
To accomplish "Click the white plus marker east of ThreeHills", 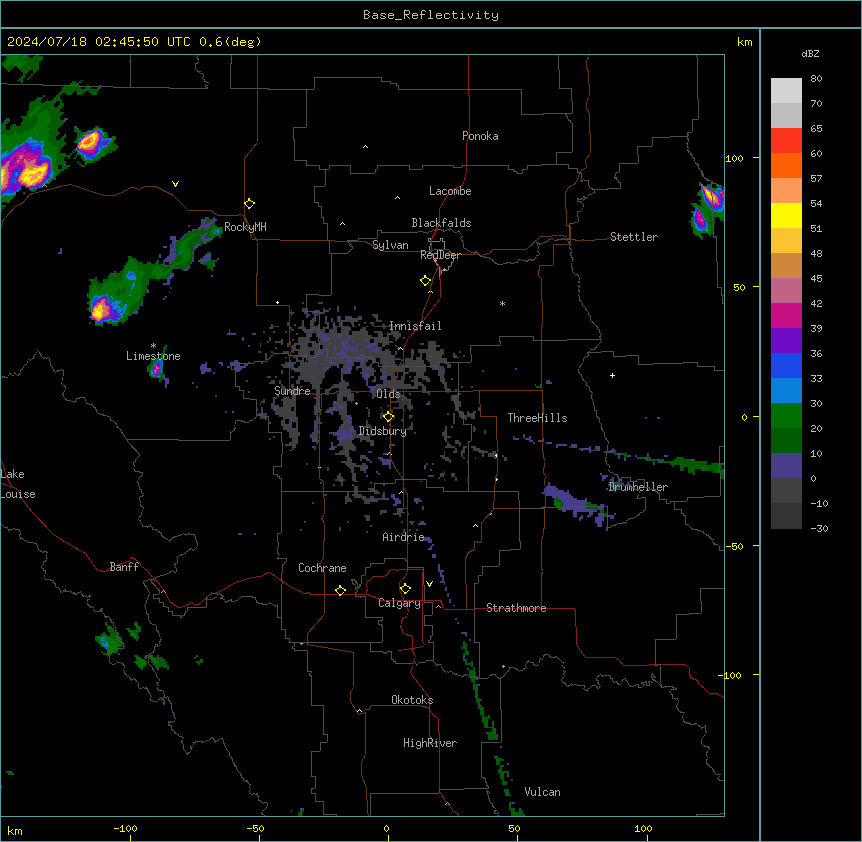I will pyautogui.click(x=612, y=375).
